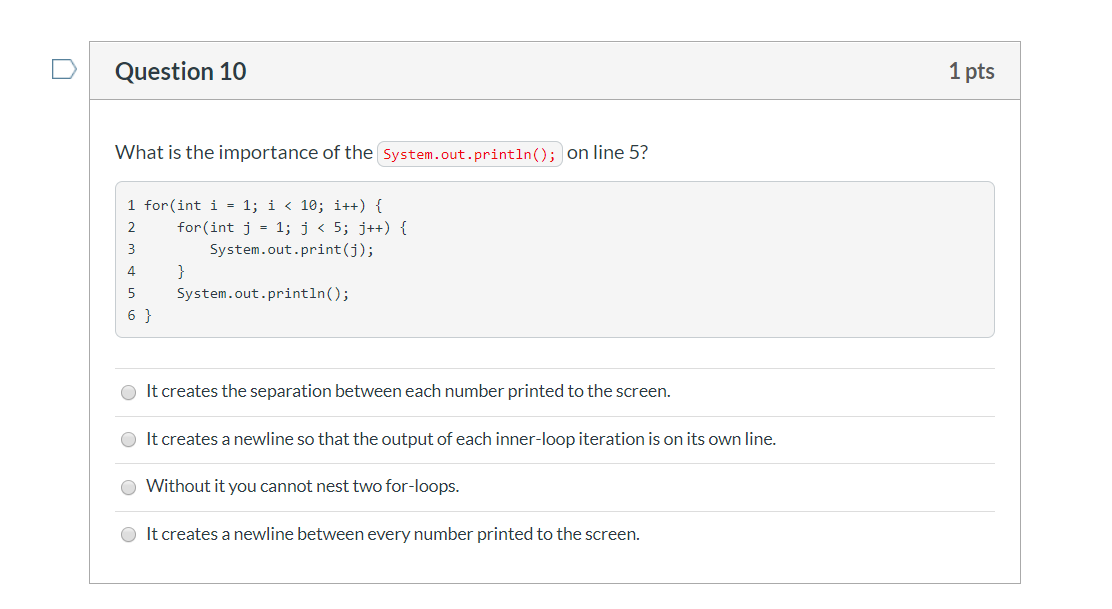The height and width of the screenshot is (609, 1112).
Task: Click answer text 'It creates the separation between each number'
Action: pos(408,391)
